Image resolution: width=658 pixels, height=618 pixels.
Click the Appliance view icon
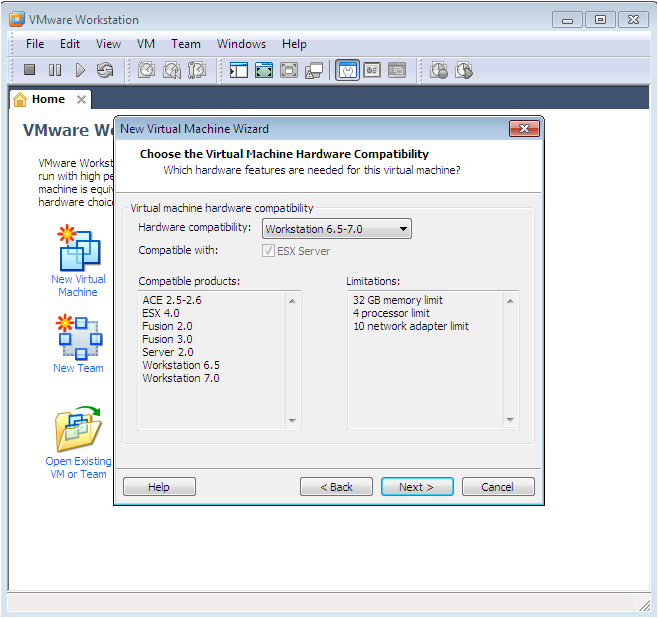tap(372, 70)
